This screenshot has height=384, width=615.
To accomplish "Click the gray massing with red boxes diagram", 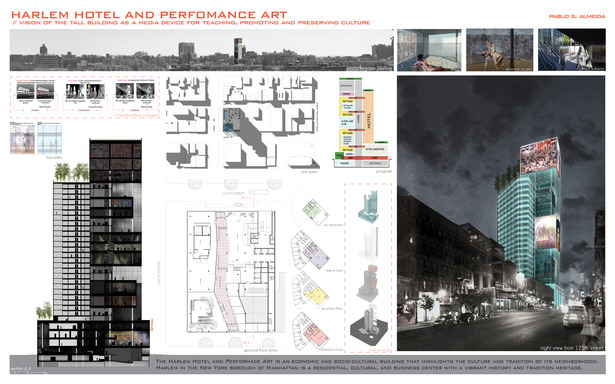I will 368,283.
